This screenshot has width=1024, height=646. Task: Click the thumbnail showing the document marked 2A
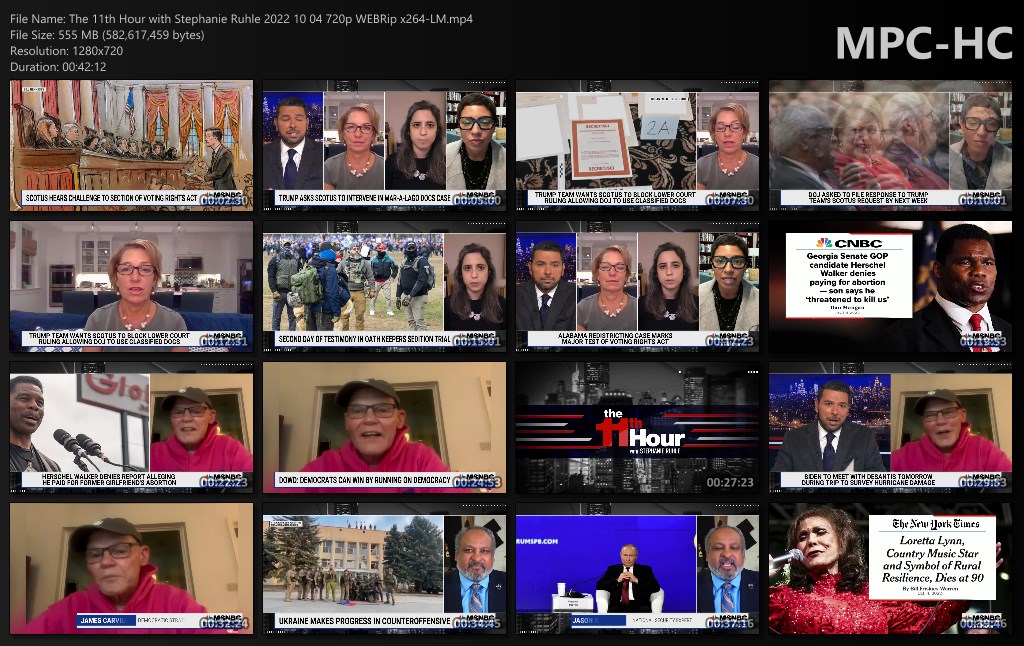(637, 146)
